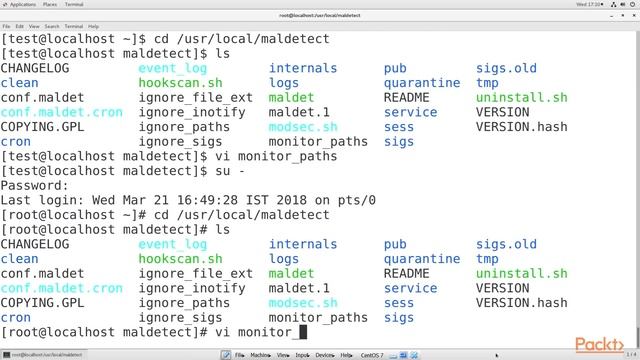Viewport: 640px width, 360px height.
Task: Click the Terminal app menu in the top panel
Action: click(x=74, y=4)
